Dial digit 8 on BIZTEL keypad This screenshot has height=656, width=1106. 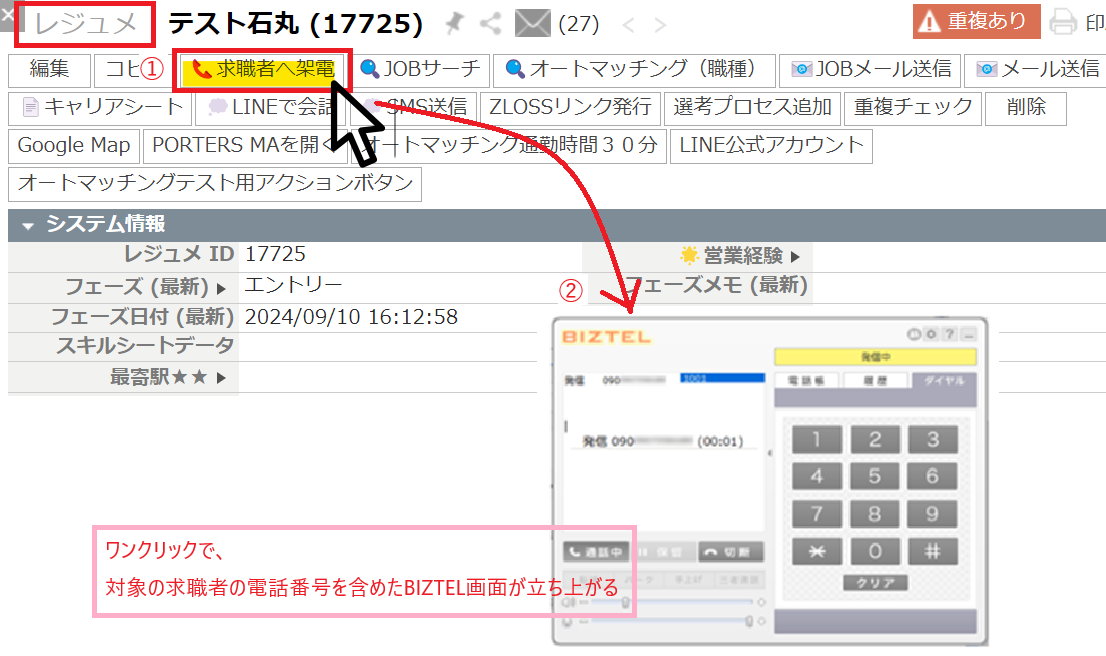pyautogui.click(x=875, y=514)
